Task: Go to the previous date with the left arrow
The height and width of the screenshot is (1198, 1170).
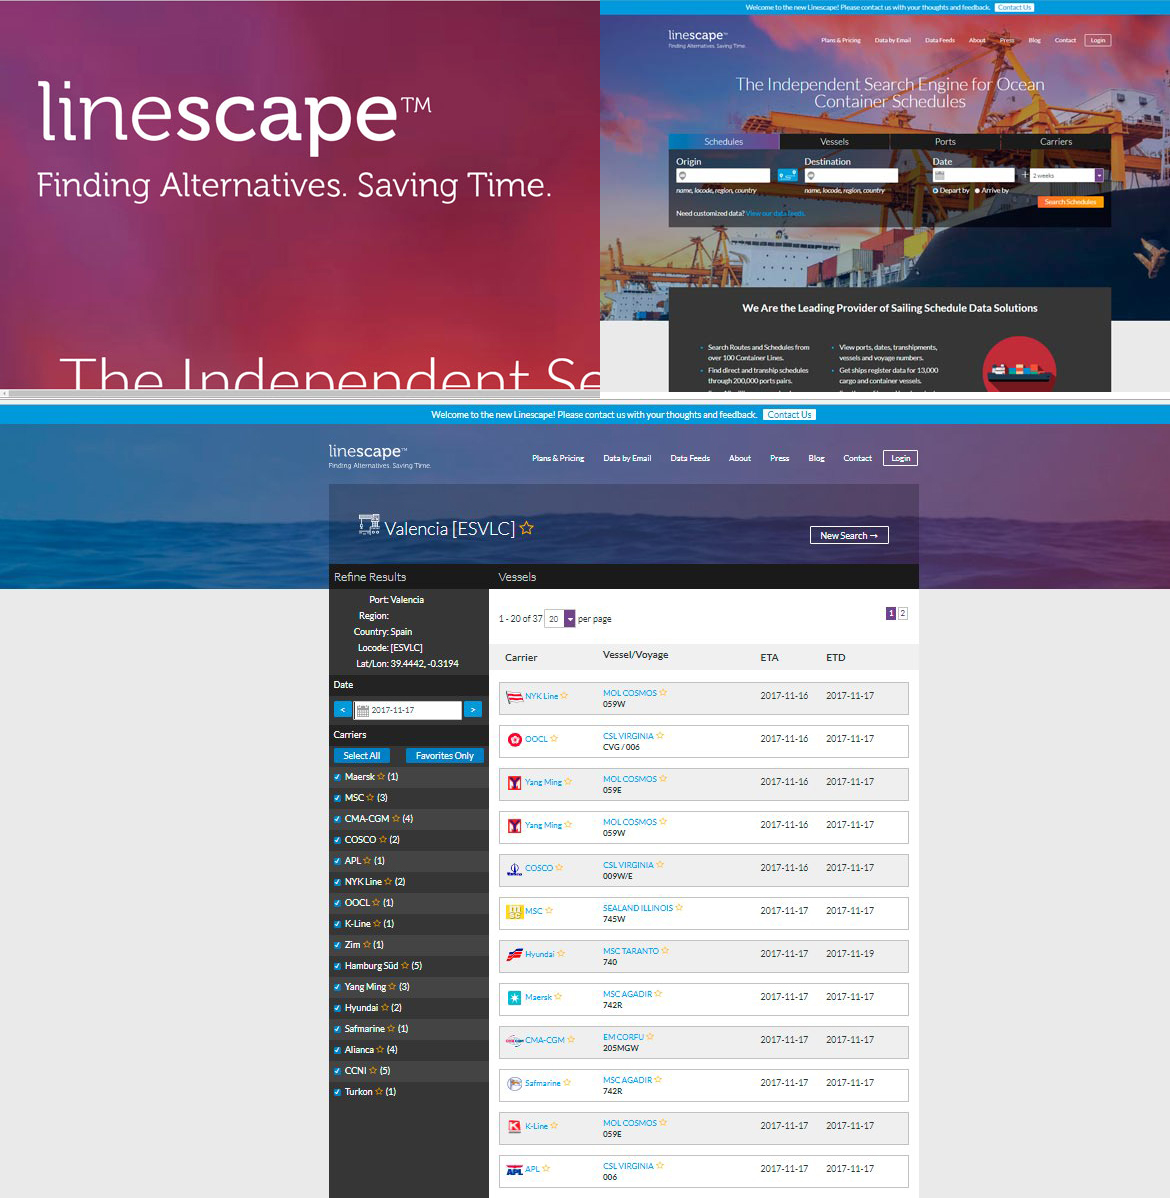Action: [x=342, y=710]
